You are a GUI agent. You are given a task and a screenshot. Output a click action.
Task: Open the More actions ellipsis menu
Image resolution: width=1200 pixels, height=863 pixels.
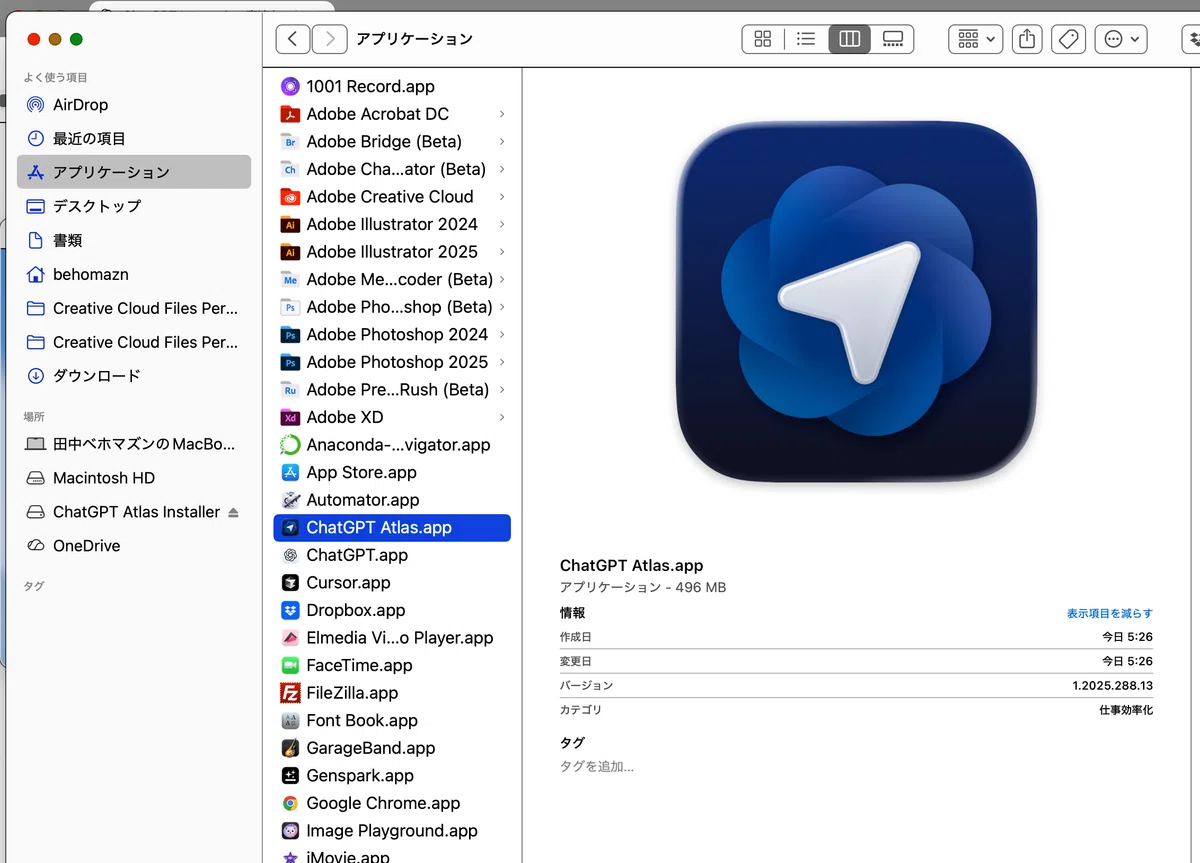[1120, 39]
